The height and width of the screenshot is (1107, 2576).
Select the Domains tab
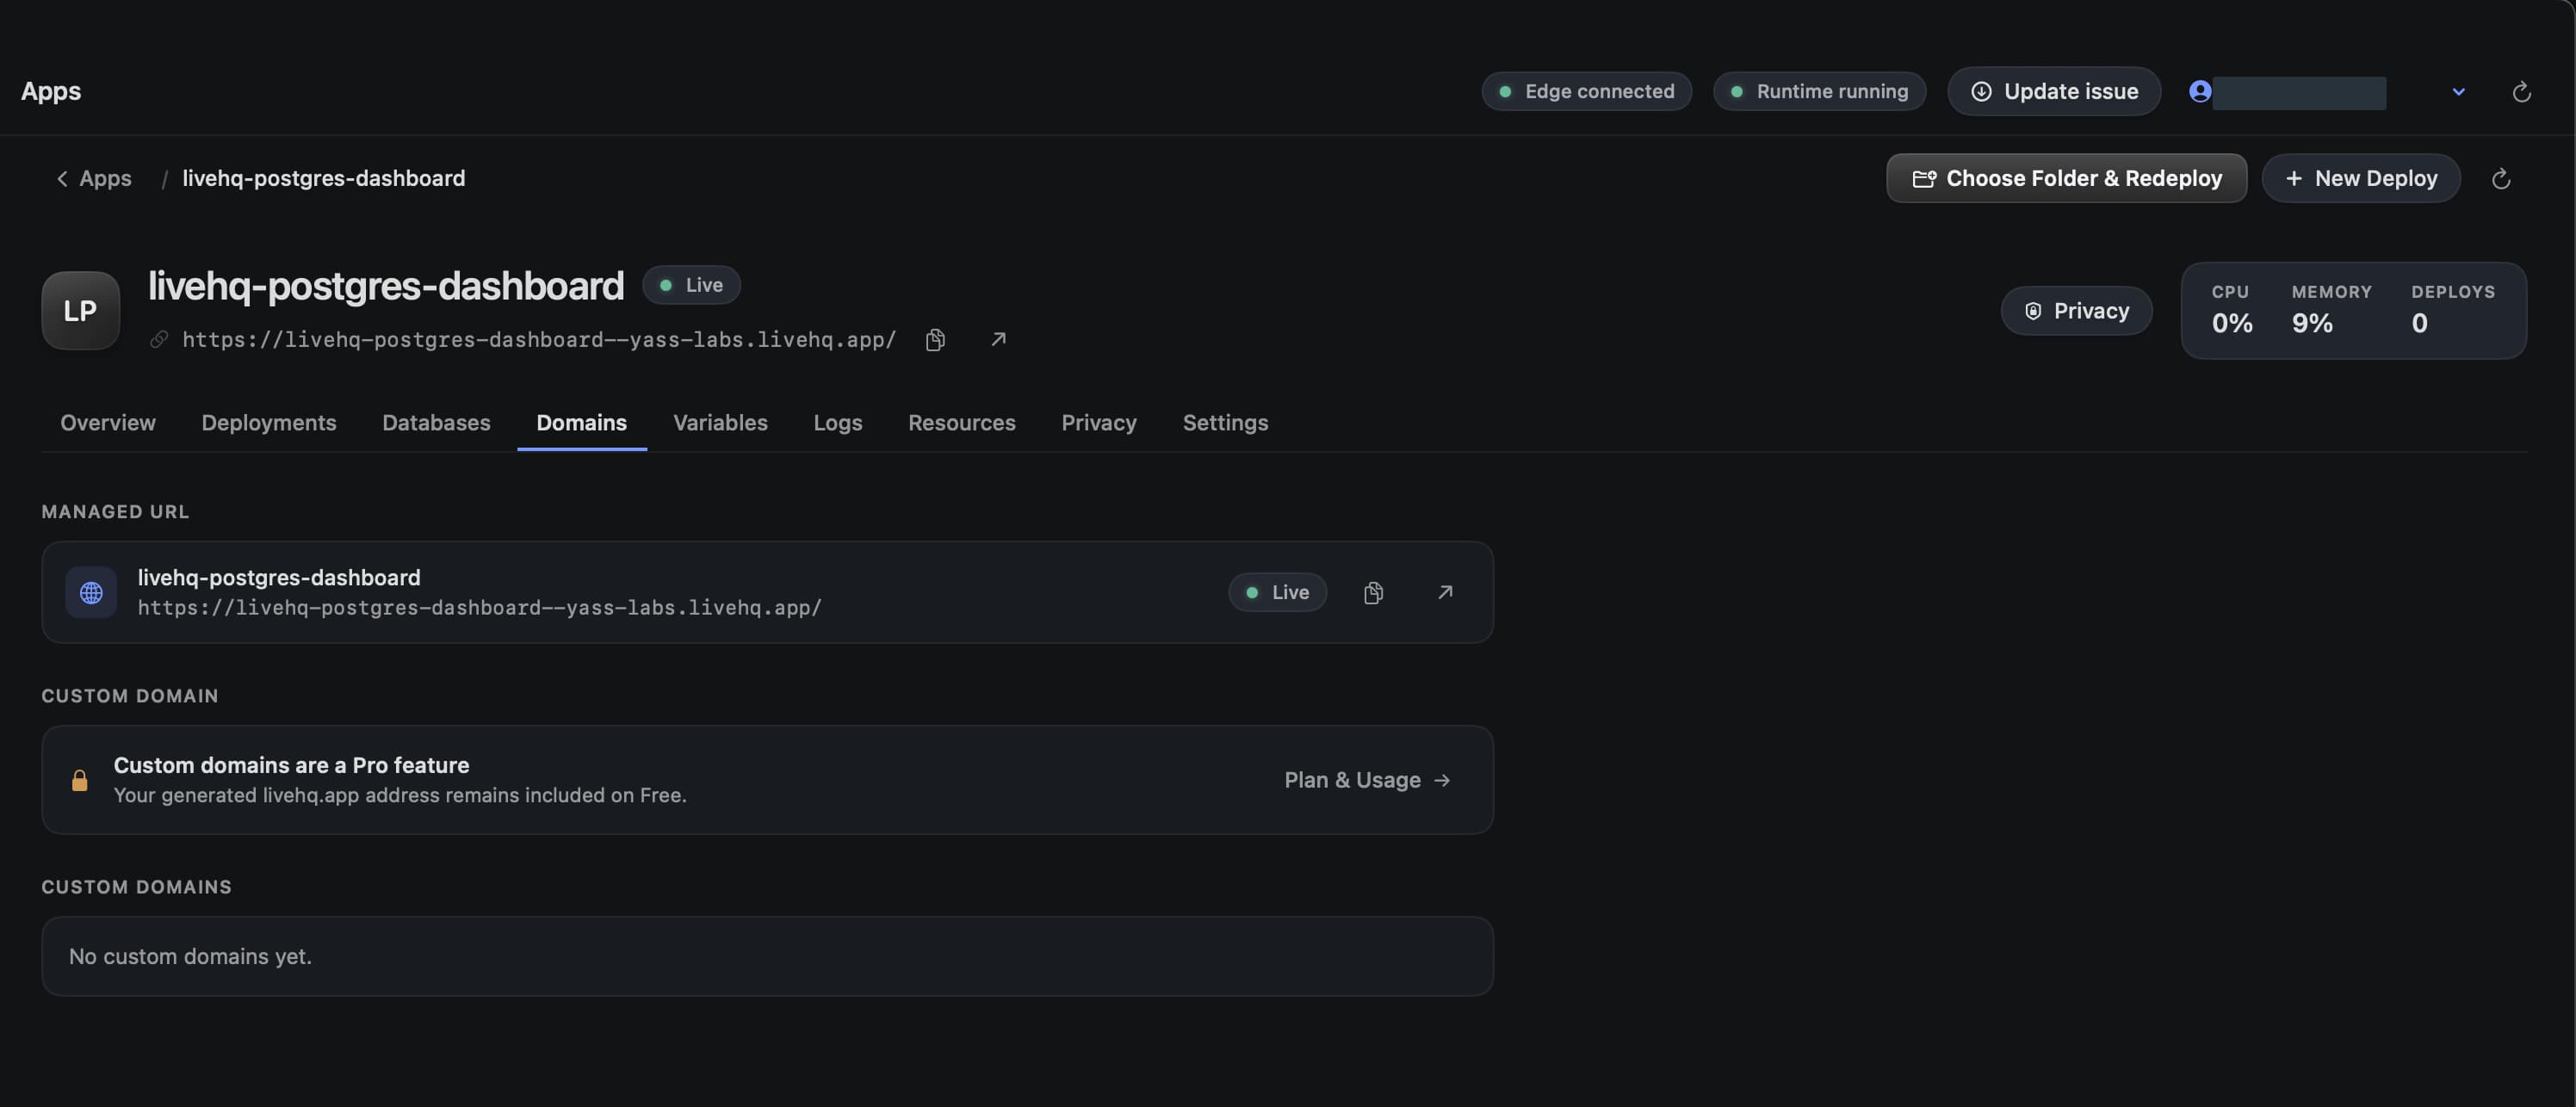582,423
